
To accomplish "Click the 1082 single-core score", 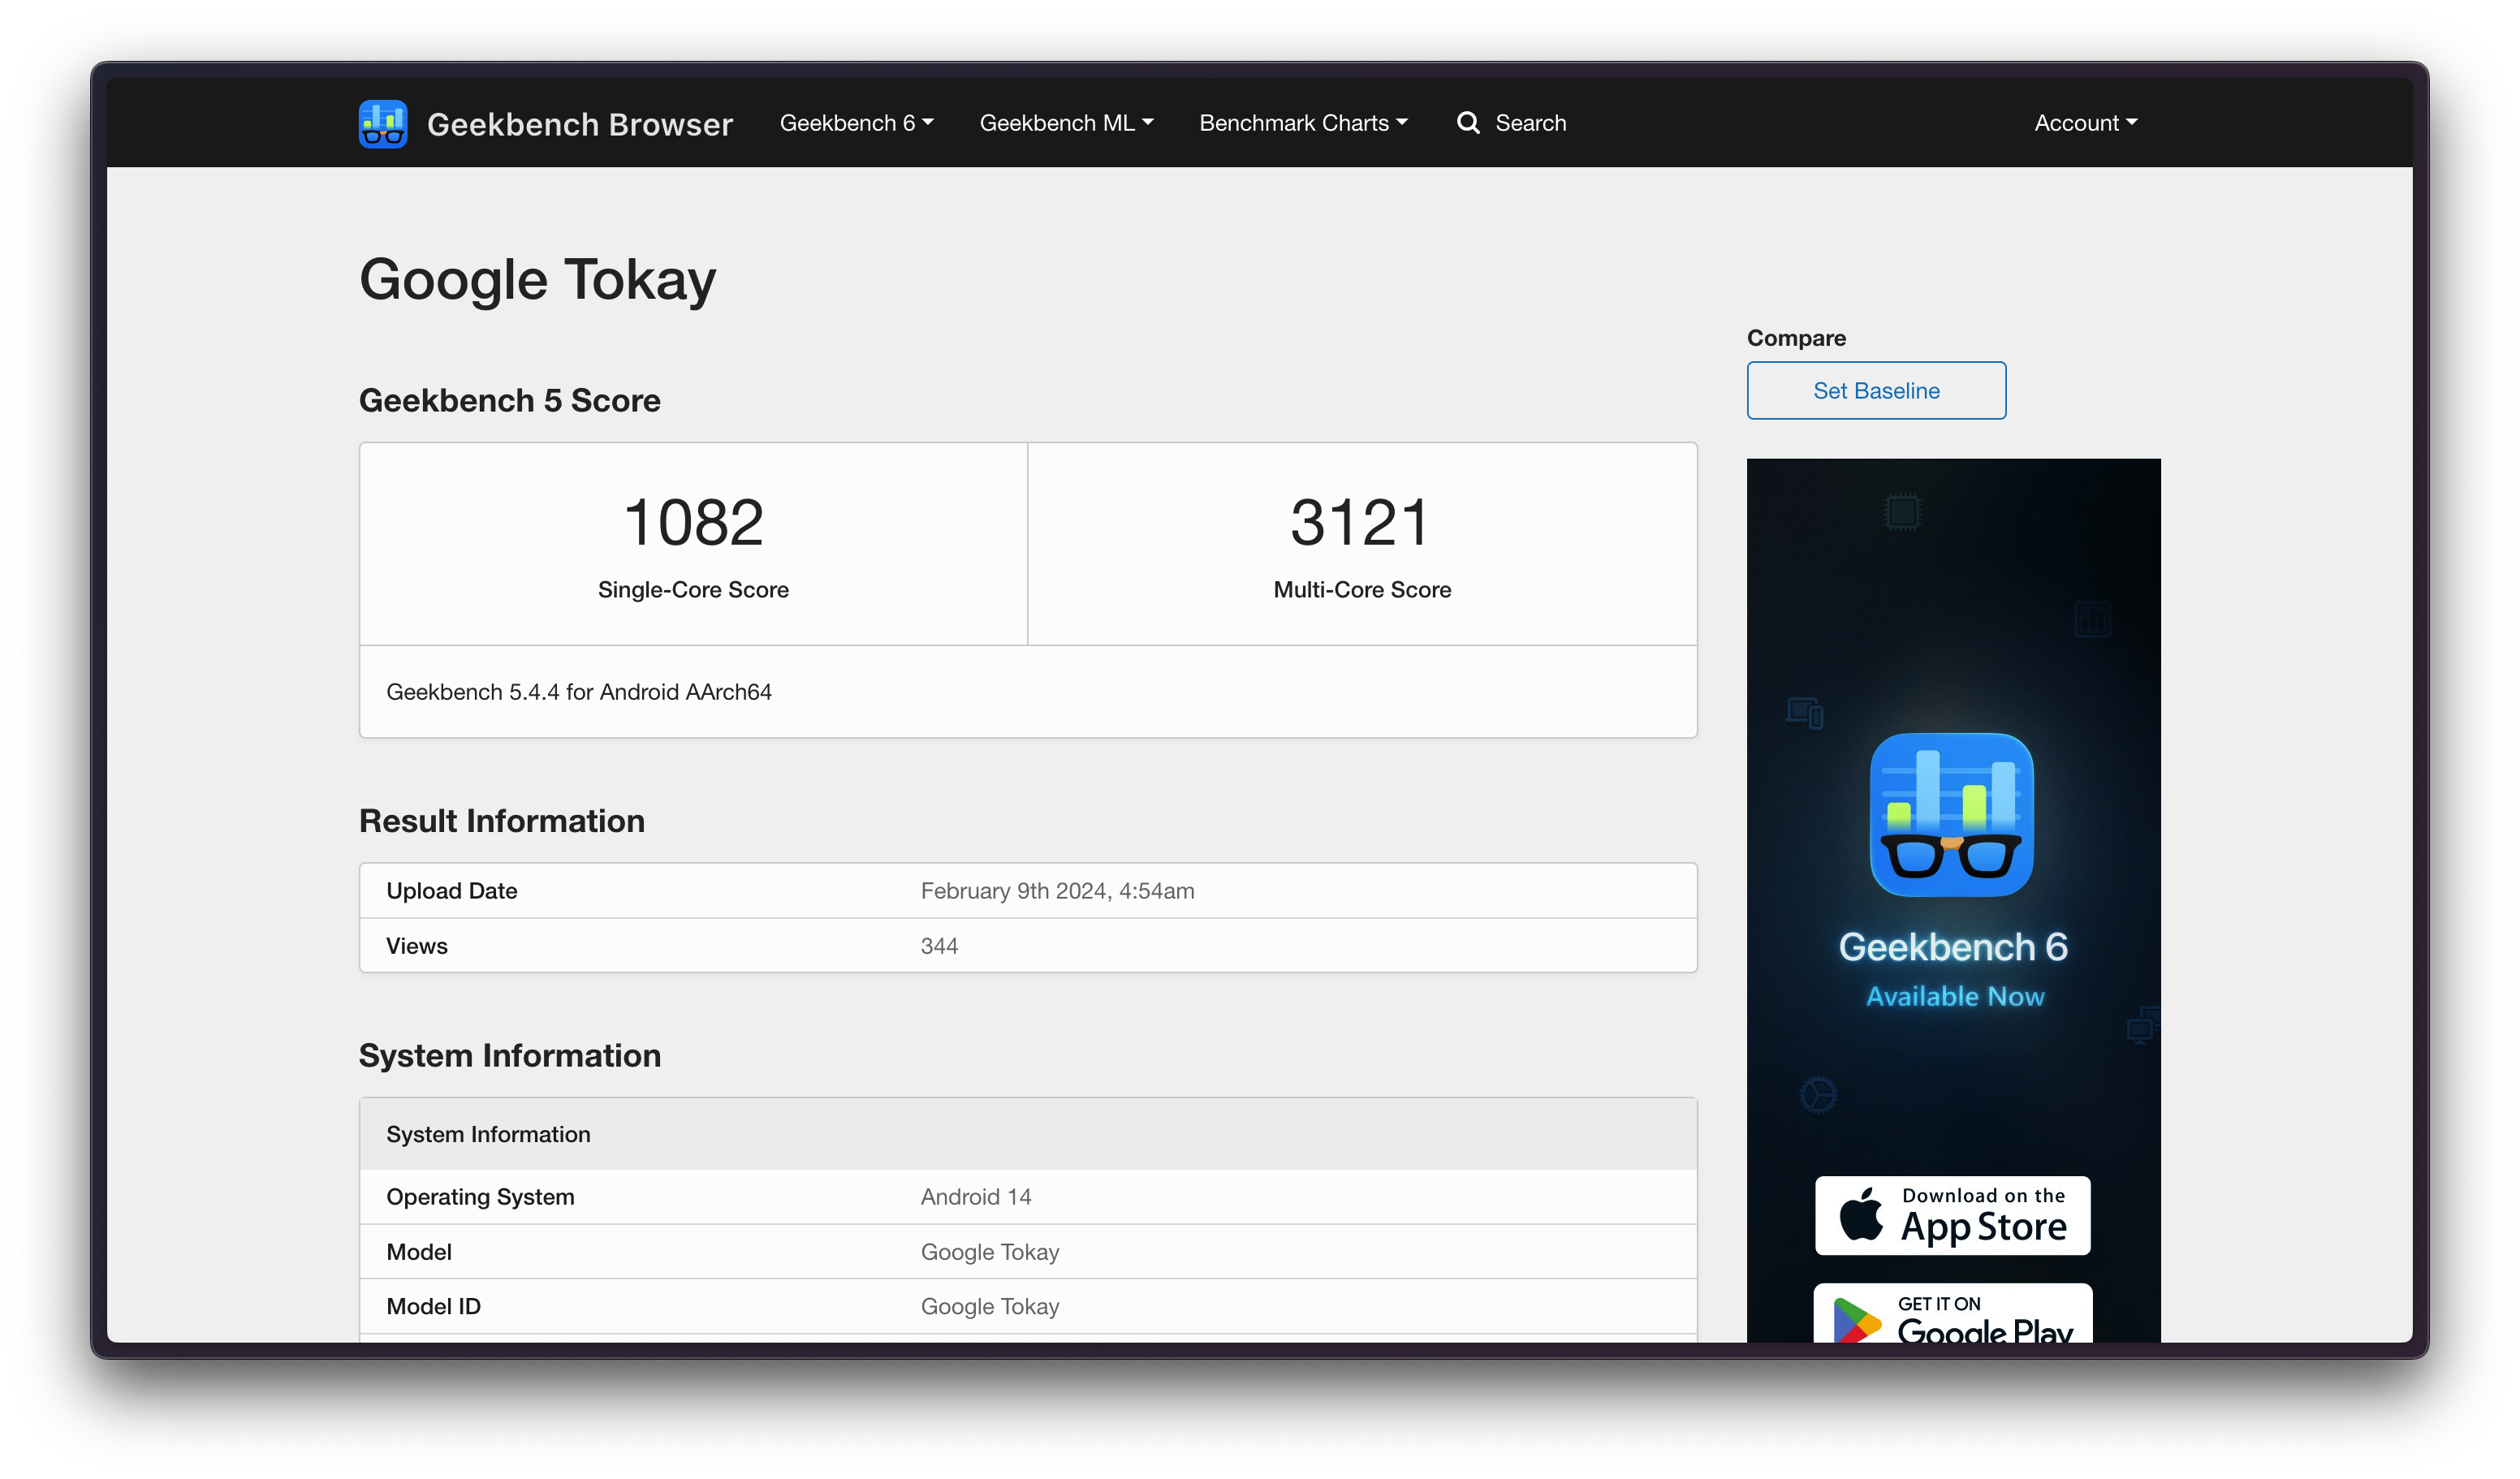I will [x=693, y=522].
